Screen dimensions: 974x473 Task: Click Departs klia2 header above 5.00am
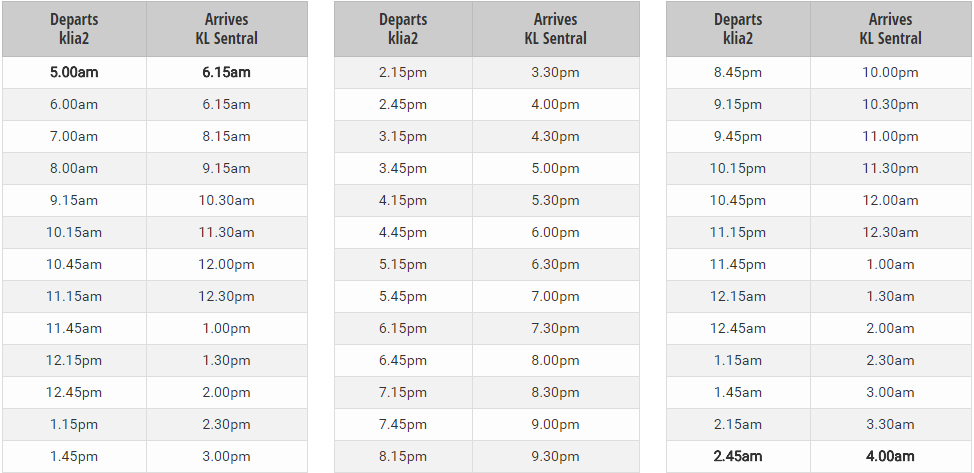[74, 29]
